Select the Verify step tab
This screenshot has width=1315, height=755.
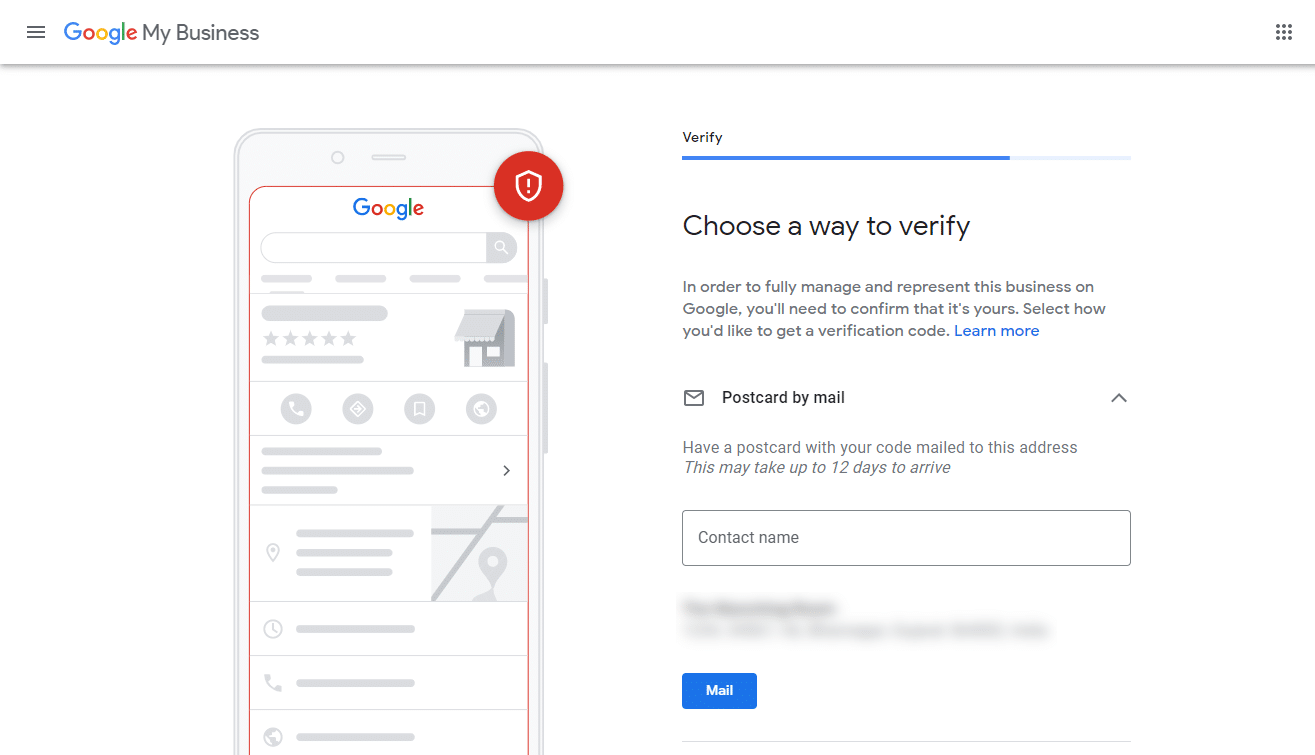coord(702,137)
